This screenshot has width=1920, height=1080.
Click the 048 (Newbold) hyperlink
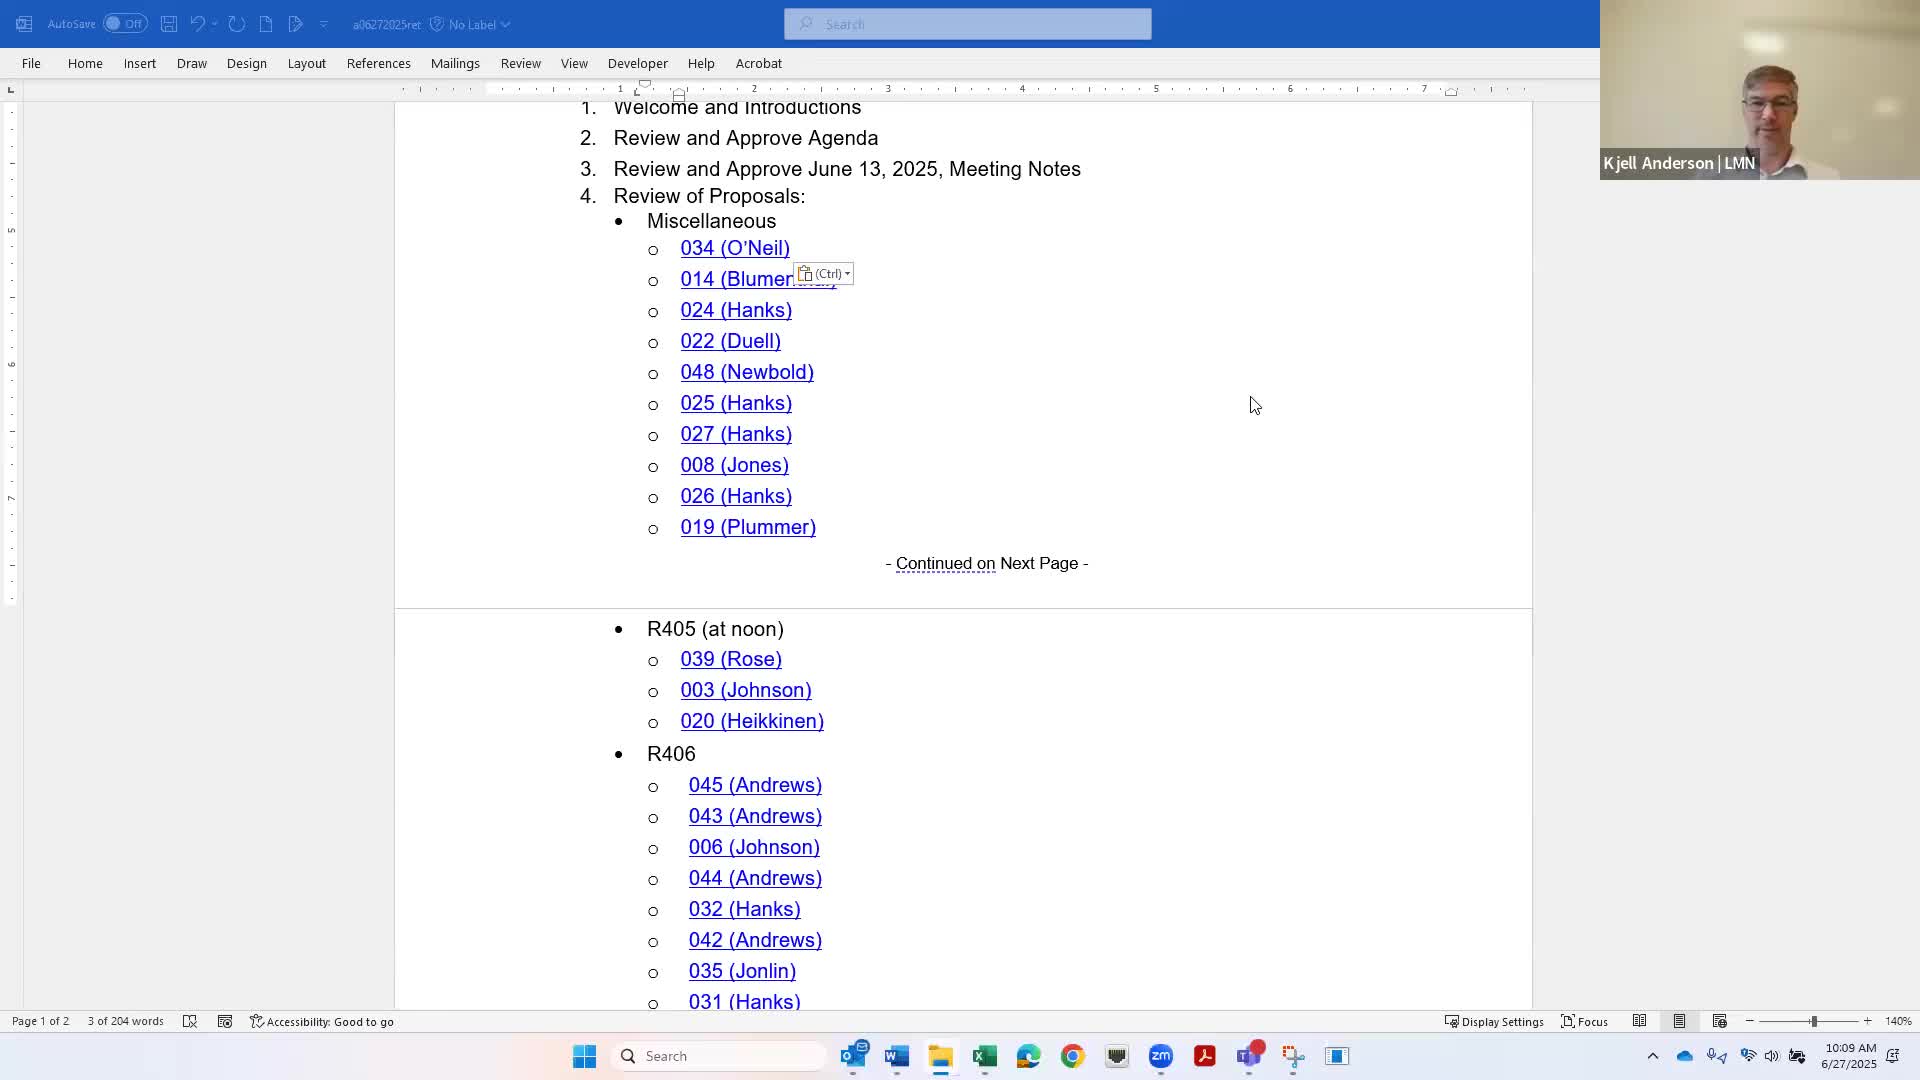pos(747,372)
